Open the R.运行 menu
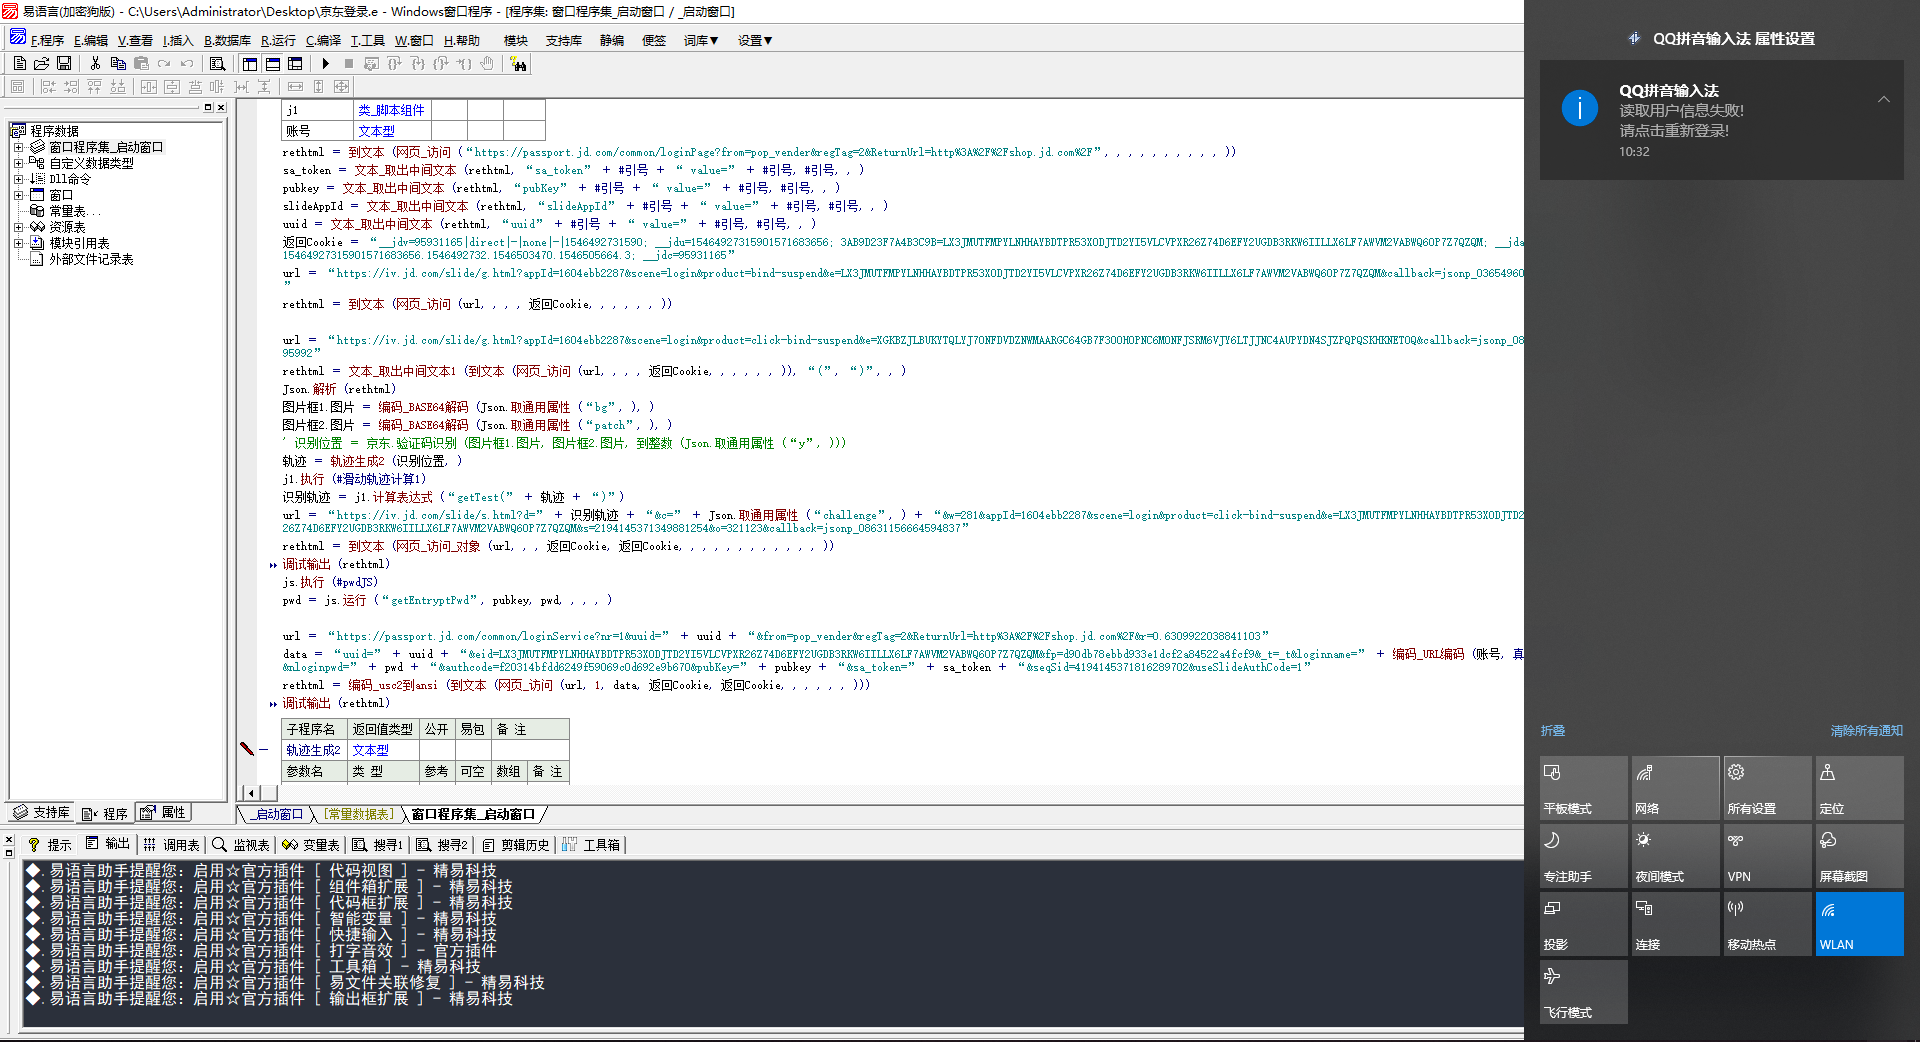The height and width of the screenshot is (1042, 1920). [278, 41]
